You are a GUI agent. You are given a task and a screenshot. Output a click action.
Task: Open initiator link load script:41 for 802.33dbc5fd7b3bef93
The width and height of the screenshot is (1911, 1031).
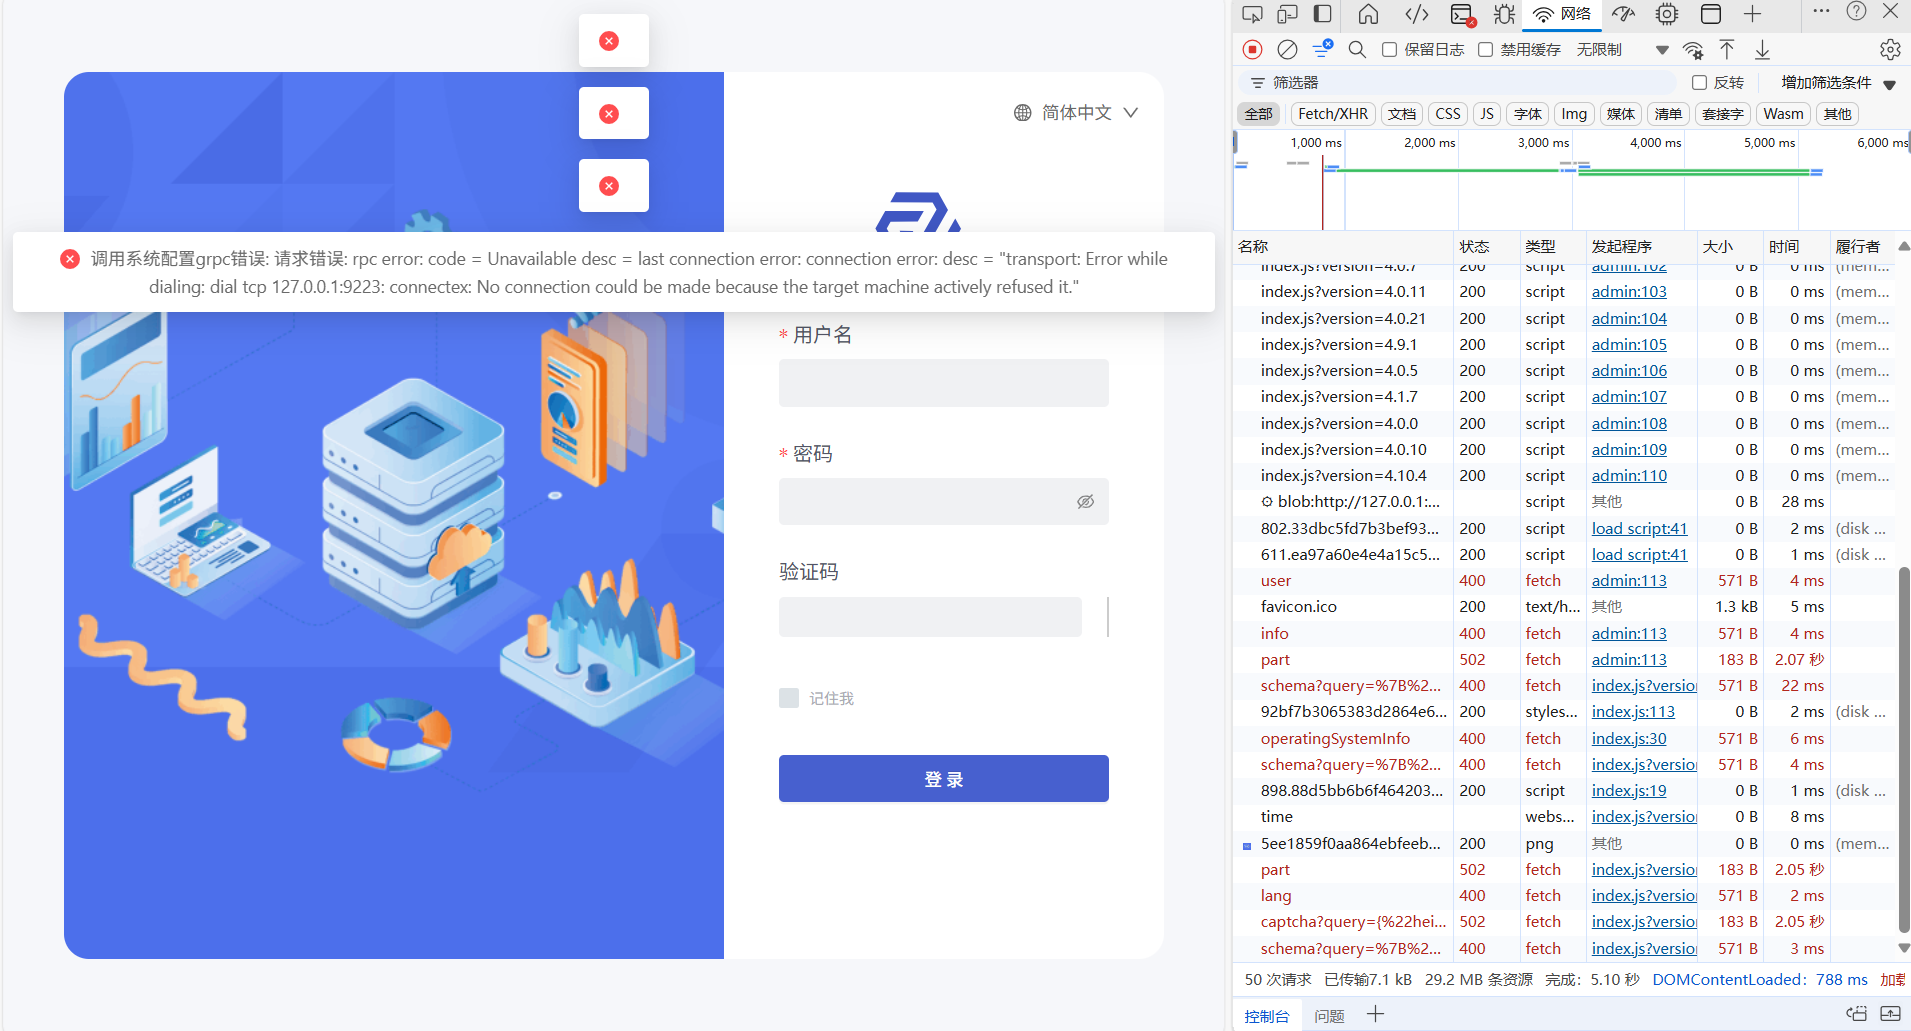pyautogui.click(x=1639, y=528)
